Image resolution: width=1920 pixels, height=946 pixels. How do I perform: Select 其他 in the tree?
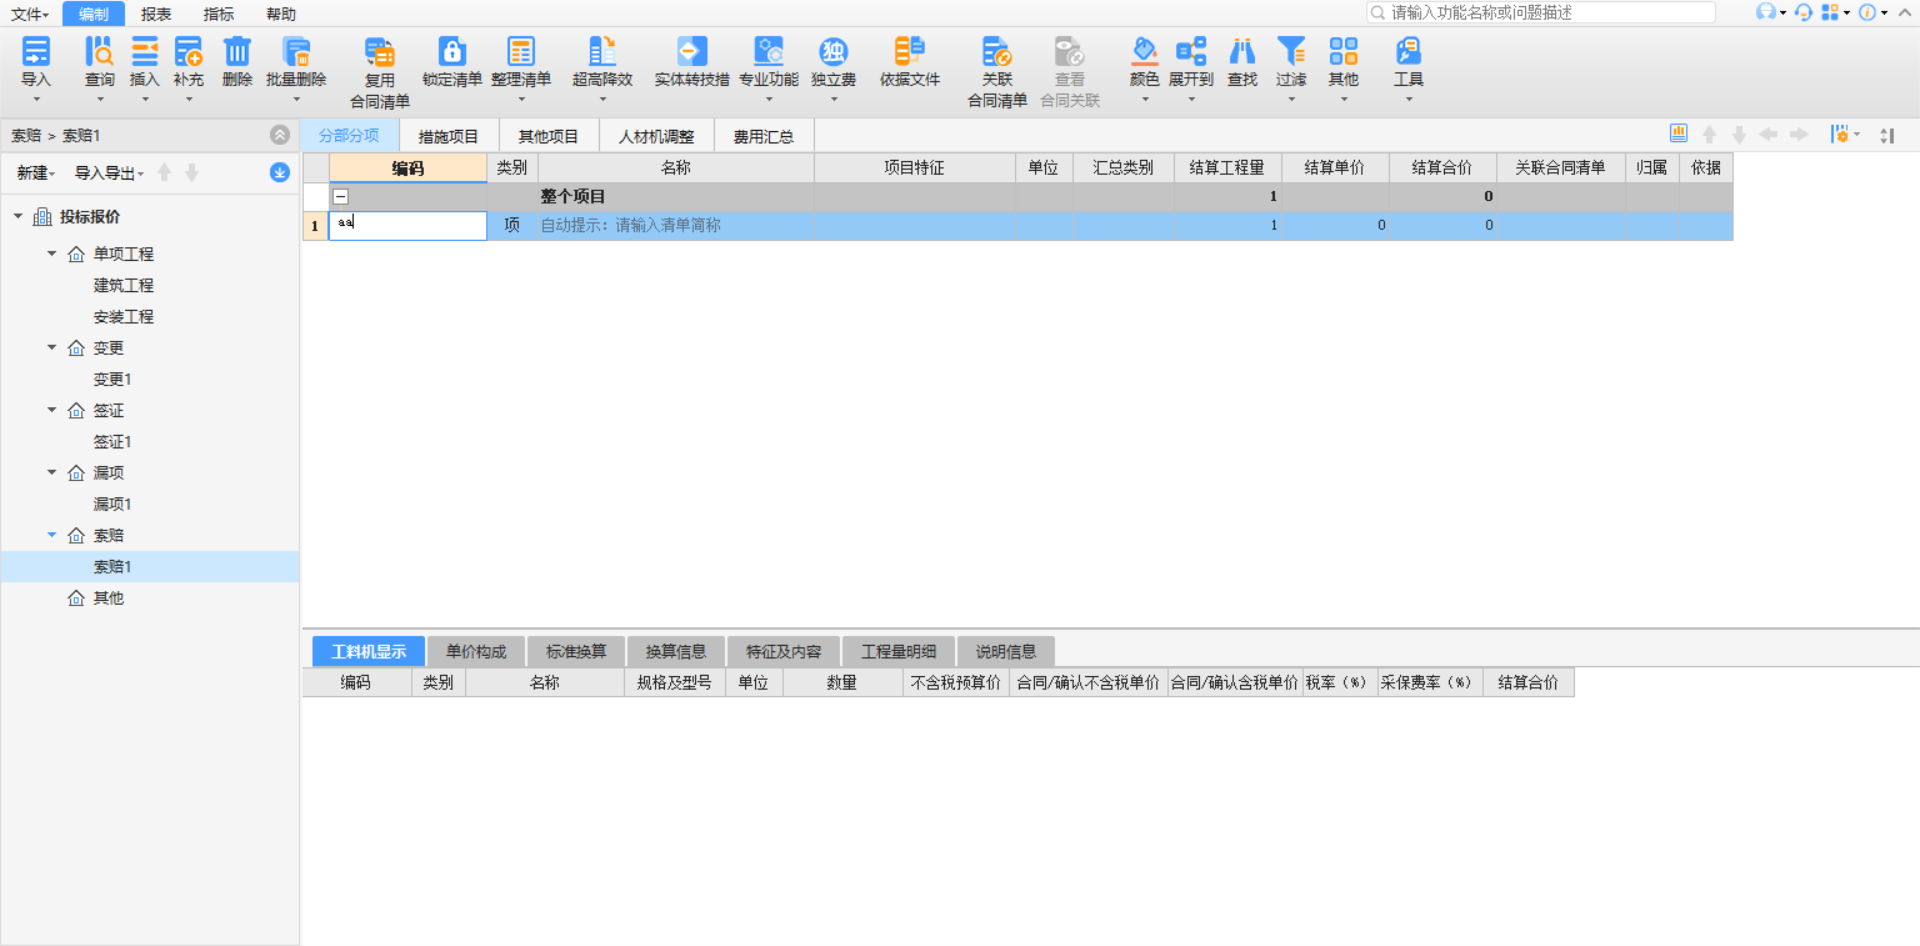tap(108, 598)
